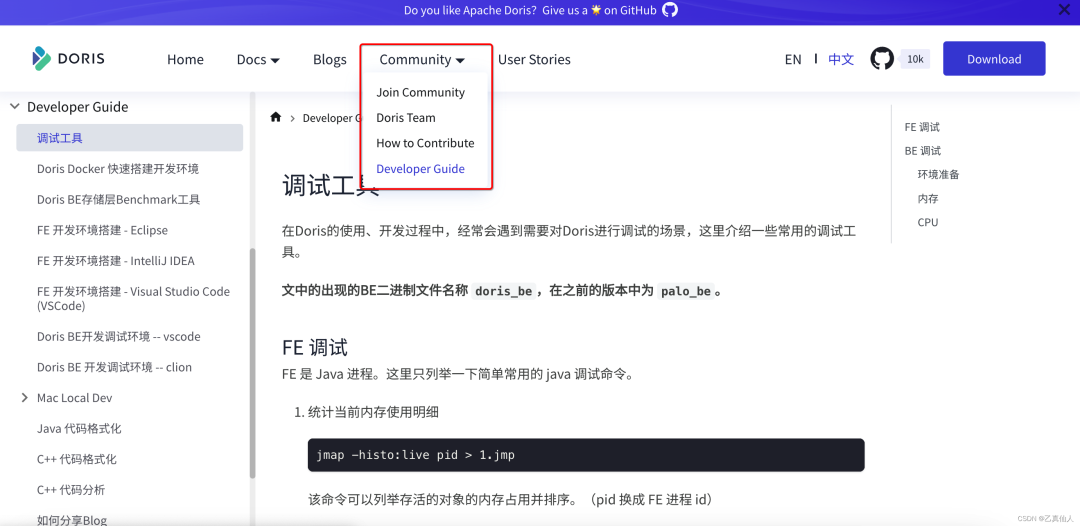Image resolution: width=1080 pixels, height=526 pixels.
Task: Open FE 开发环境搭建 - Eclipse
Action: click(102, 230)
